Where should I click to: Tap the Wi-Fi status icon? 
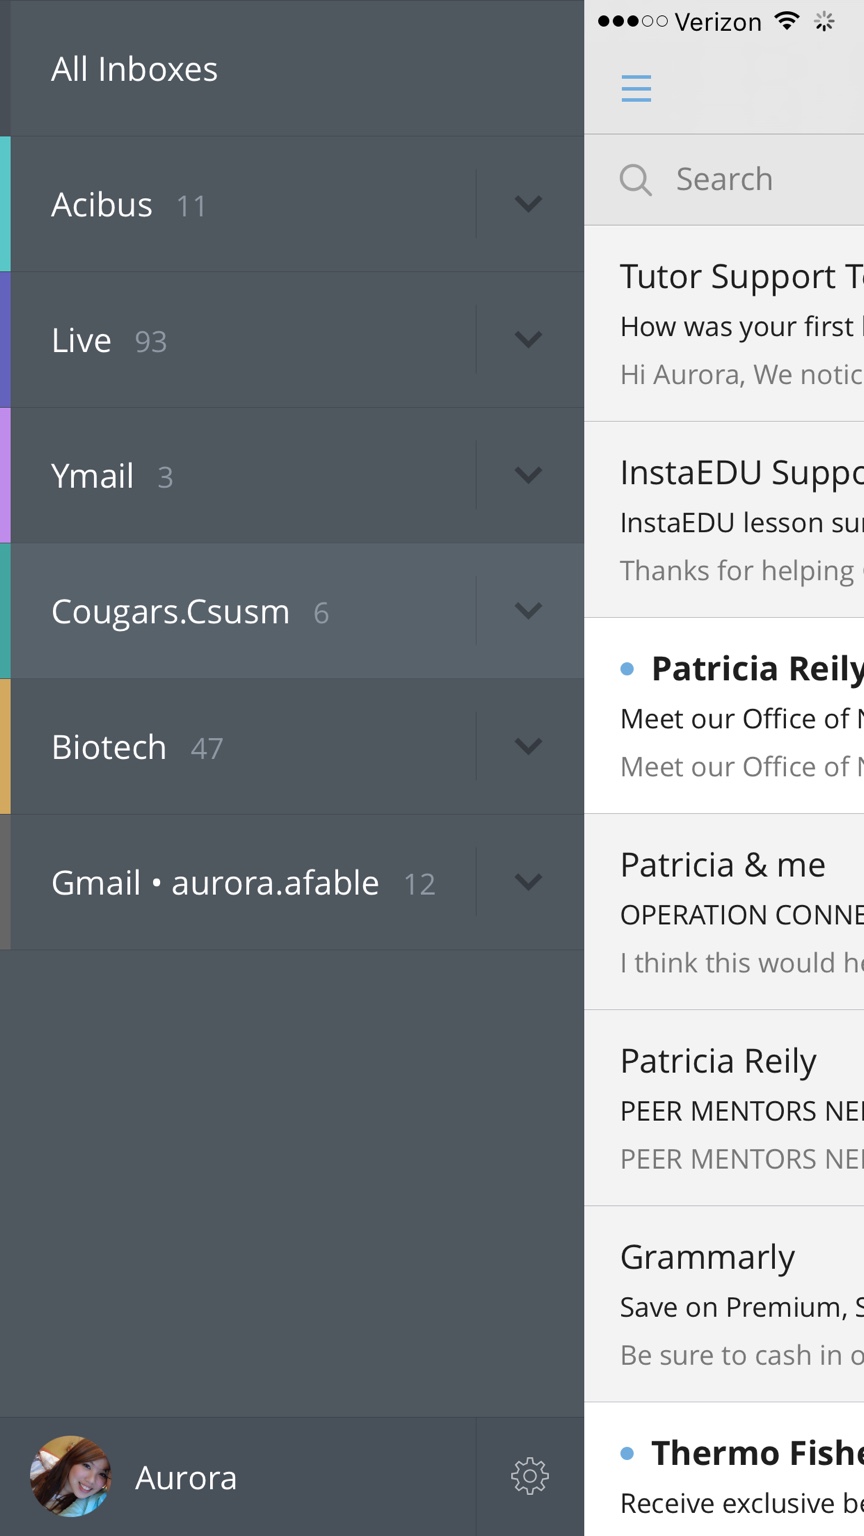(788, 21)
